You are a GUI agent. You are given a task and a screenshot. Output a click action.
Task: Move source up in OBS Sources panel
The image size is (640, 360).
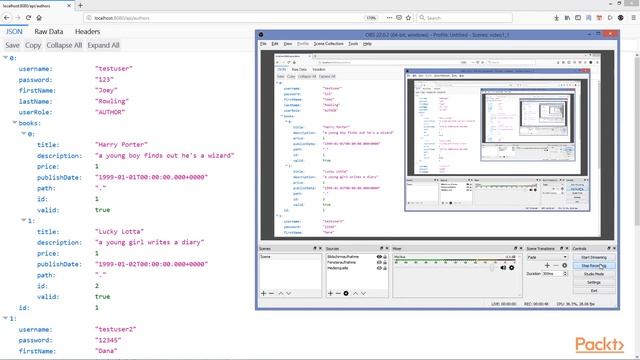[x=356, y=293]
